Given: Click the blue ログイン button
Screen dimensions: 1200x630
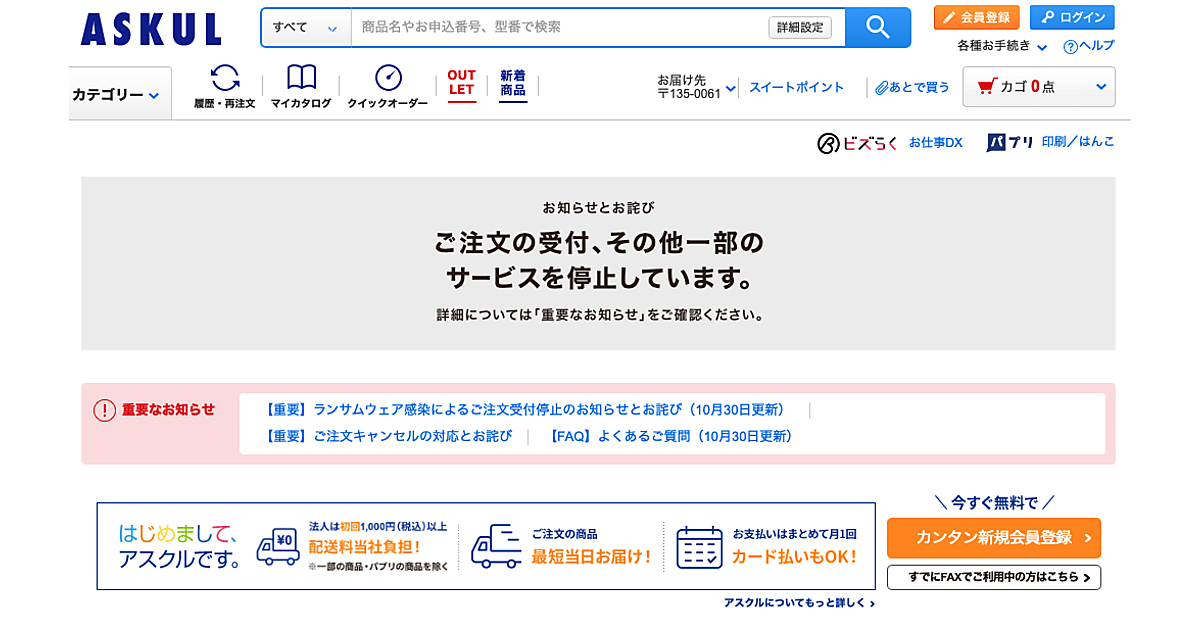Looking at the screenshot, I should (x=1072, y=17).
